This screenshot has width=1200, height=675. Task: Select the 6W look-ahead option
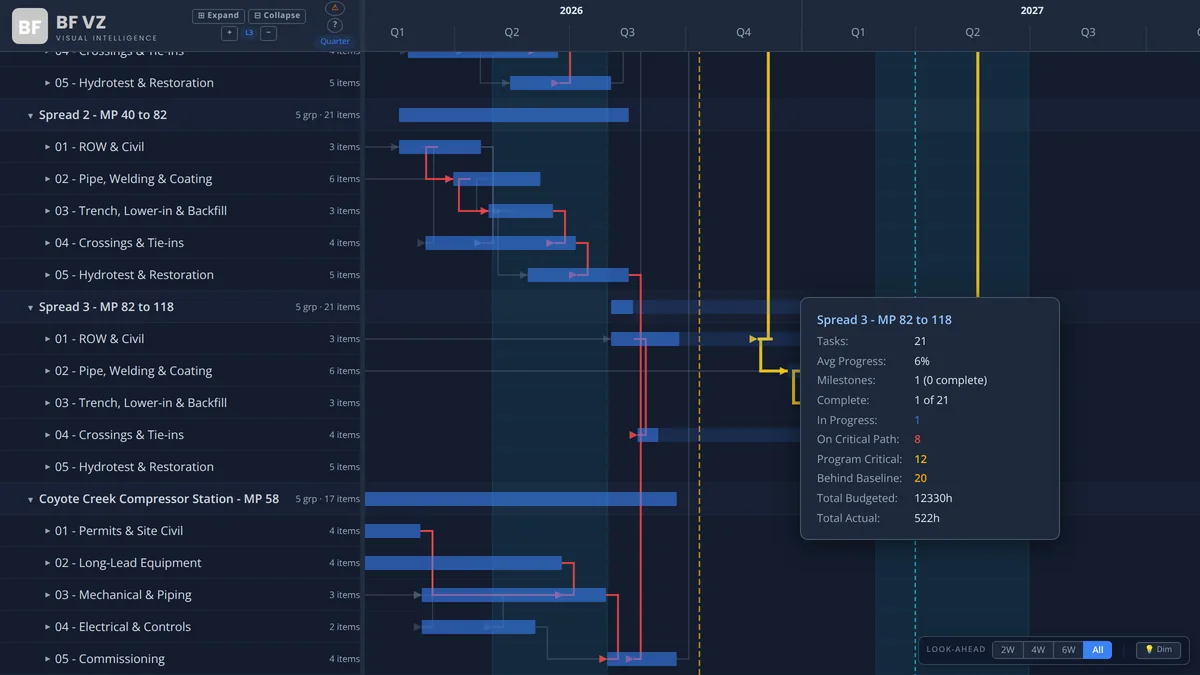(x=1068, y=650)
